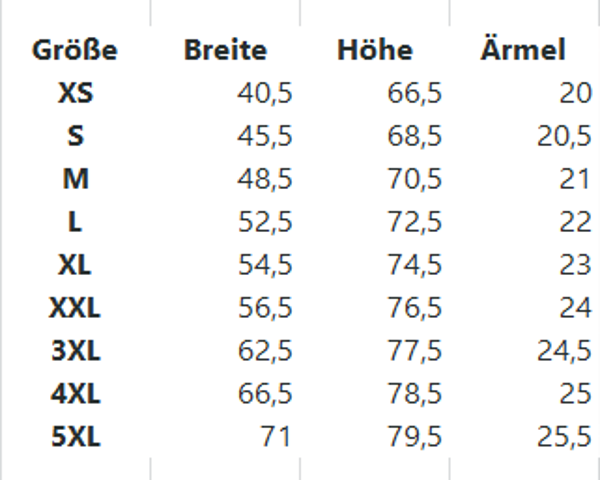This screenshot has height=480, width=600.
Task: Select the 5XL size cell
Action: [75, 437]
